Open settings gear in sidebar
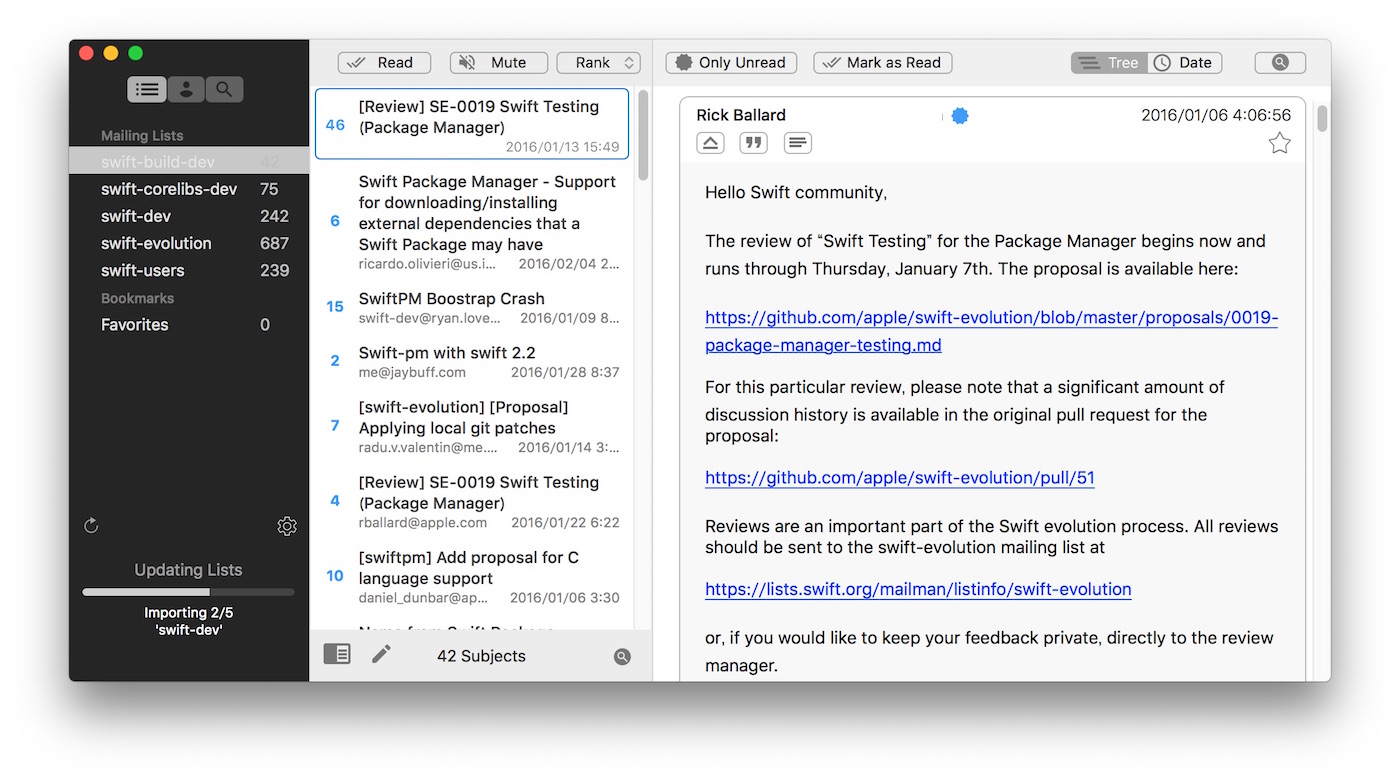The width and height of the screenshot is (1400, 780). point(287,526)
